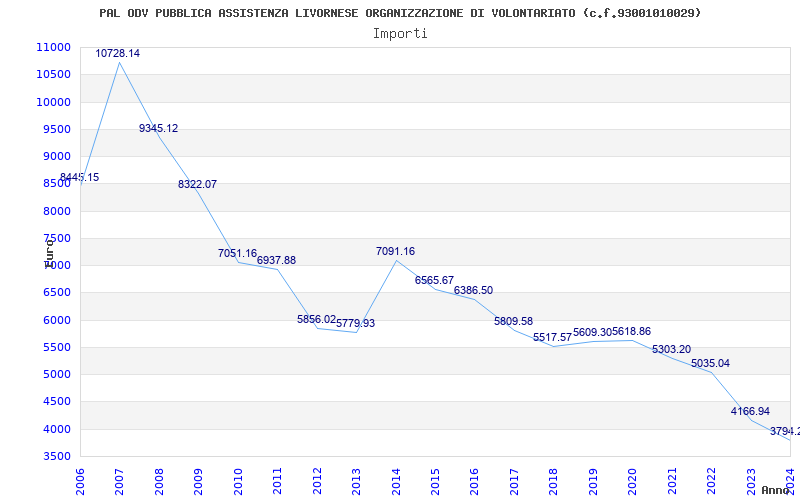This screenshot has height=500, width=800.
Task: Select y-axis tick 10500
Action: click(x=53, y=74)
